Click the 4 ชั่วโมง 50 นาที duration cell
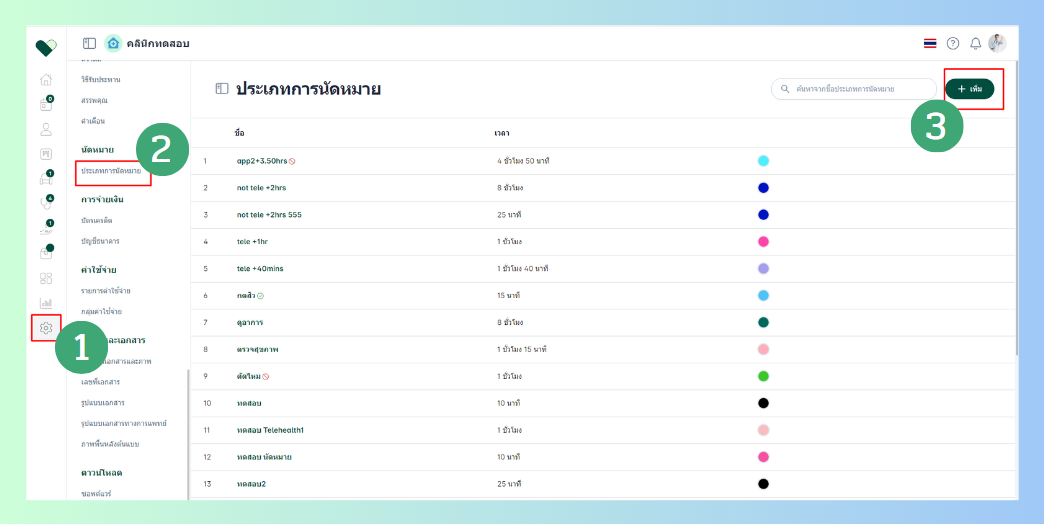1044x524 pixels. (523, 161)
